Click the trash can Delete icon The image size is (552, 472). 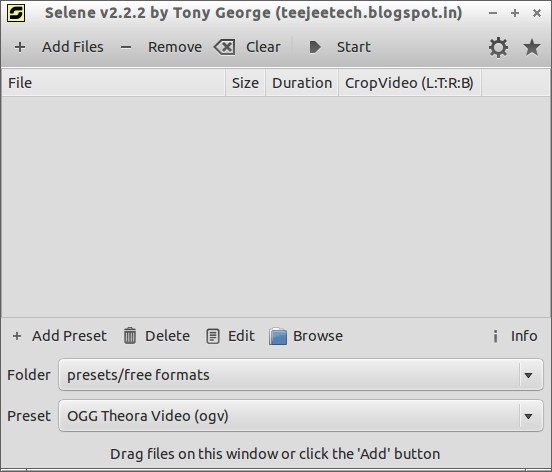pos(130,335)
